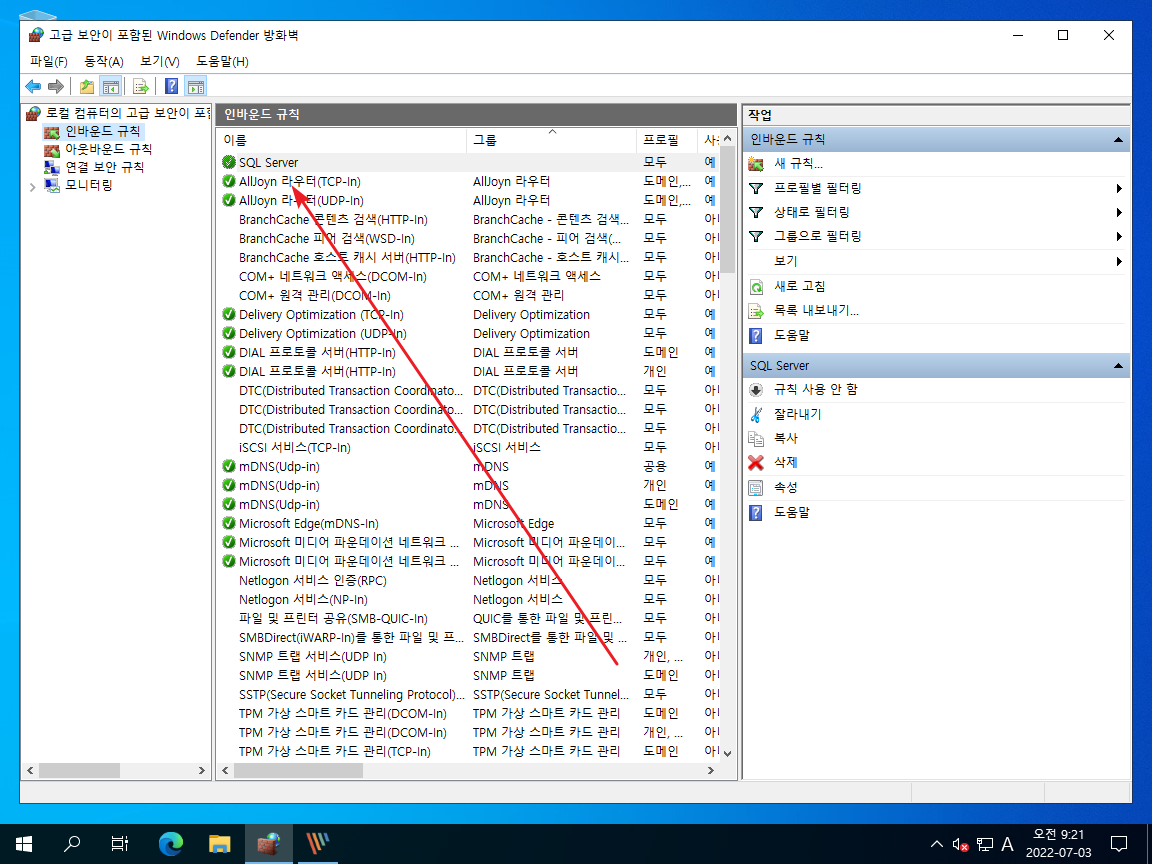Click the muted volume tray icon
Image resolution: width=1152 pixels, height=864 pixels.
(x=960, y=844)
